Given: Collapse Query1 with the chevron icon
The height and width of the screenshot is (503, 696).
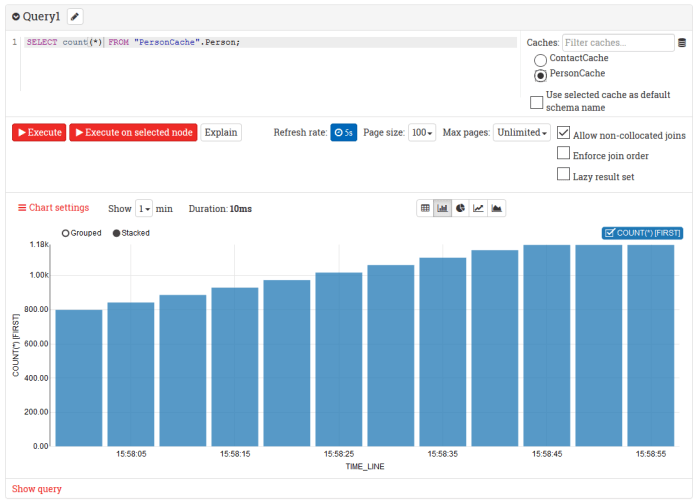Looking at the screenshot, I should 16,17.
